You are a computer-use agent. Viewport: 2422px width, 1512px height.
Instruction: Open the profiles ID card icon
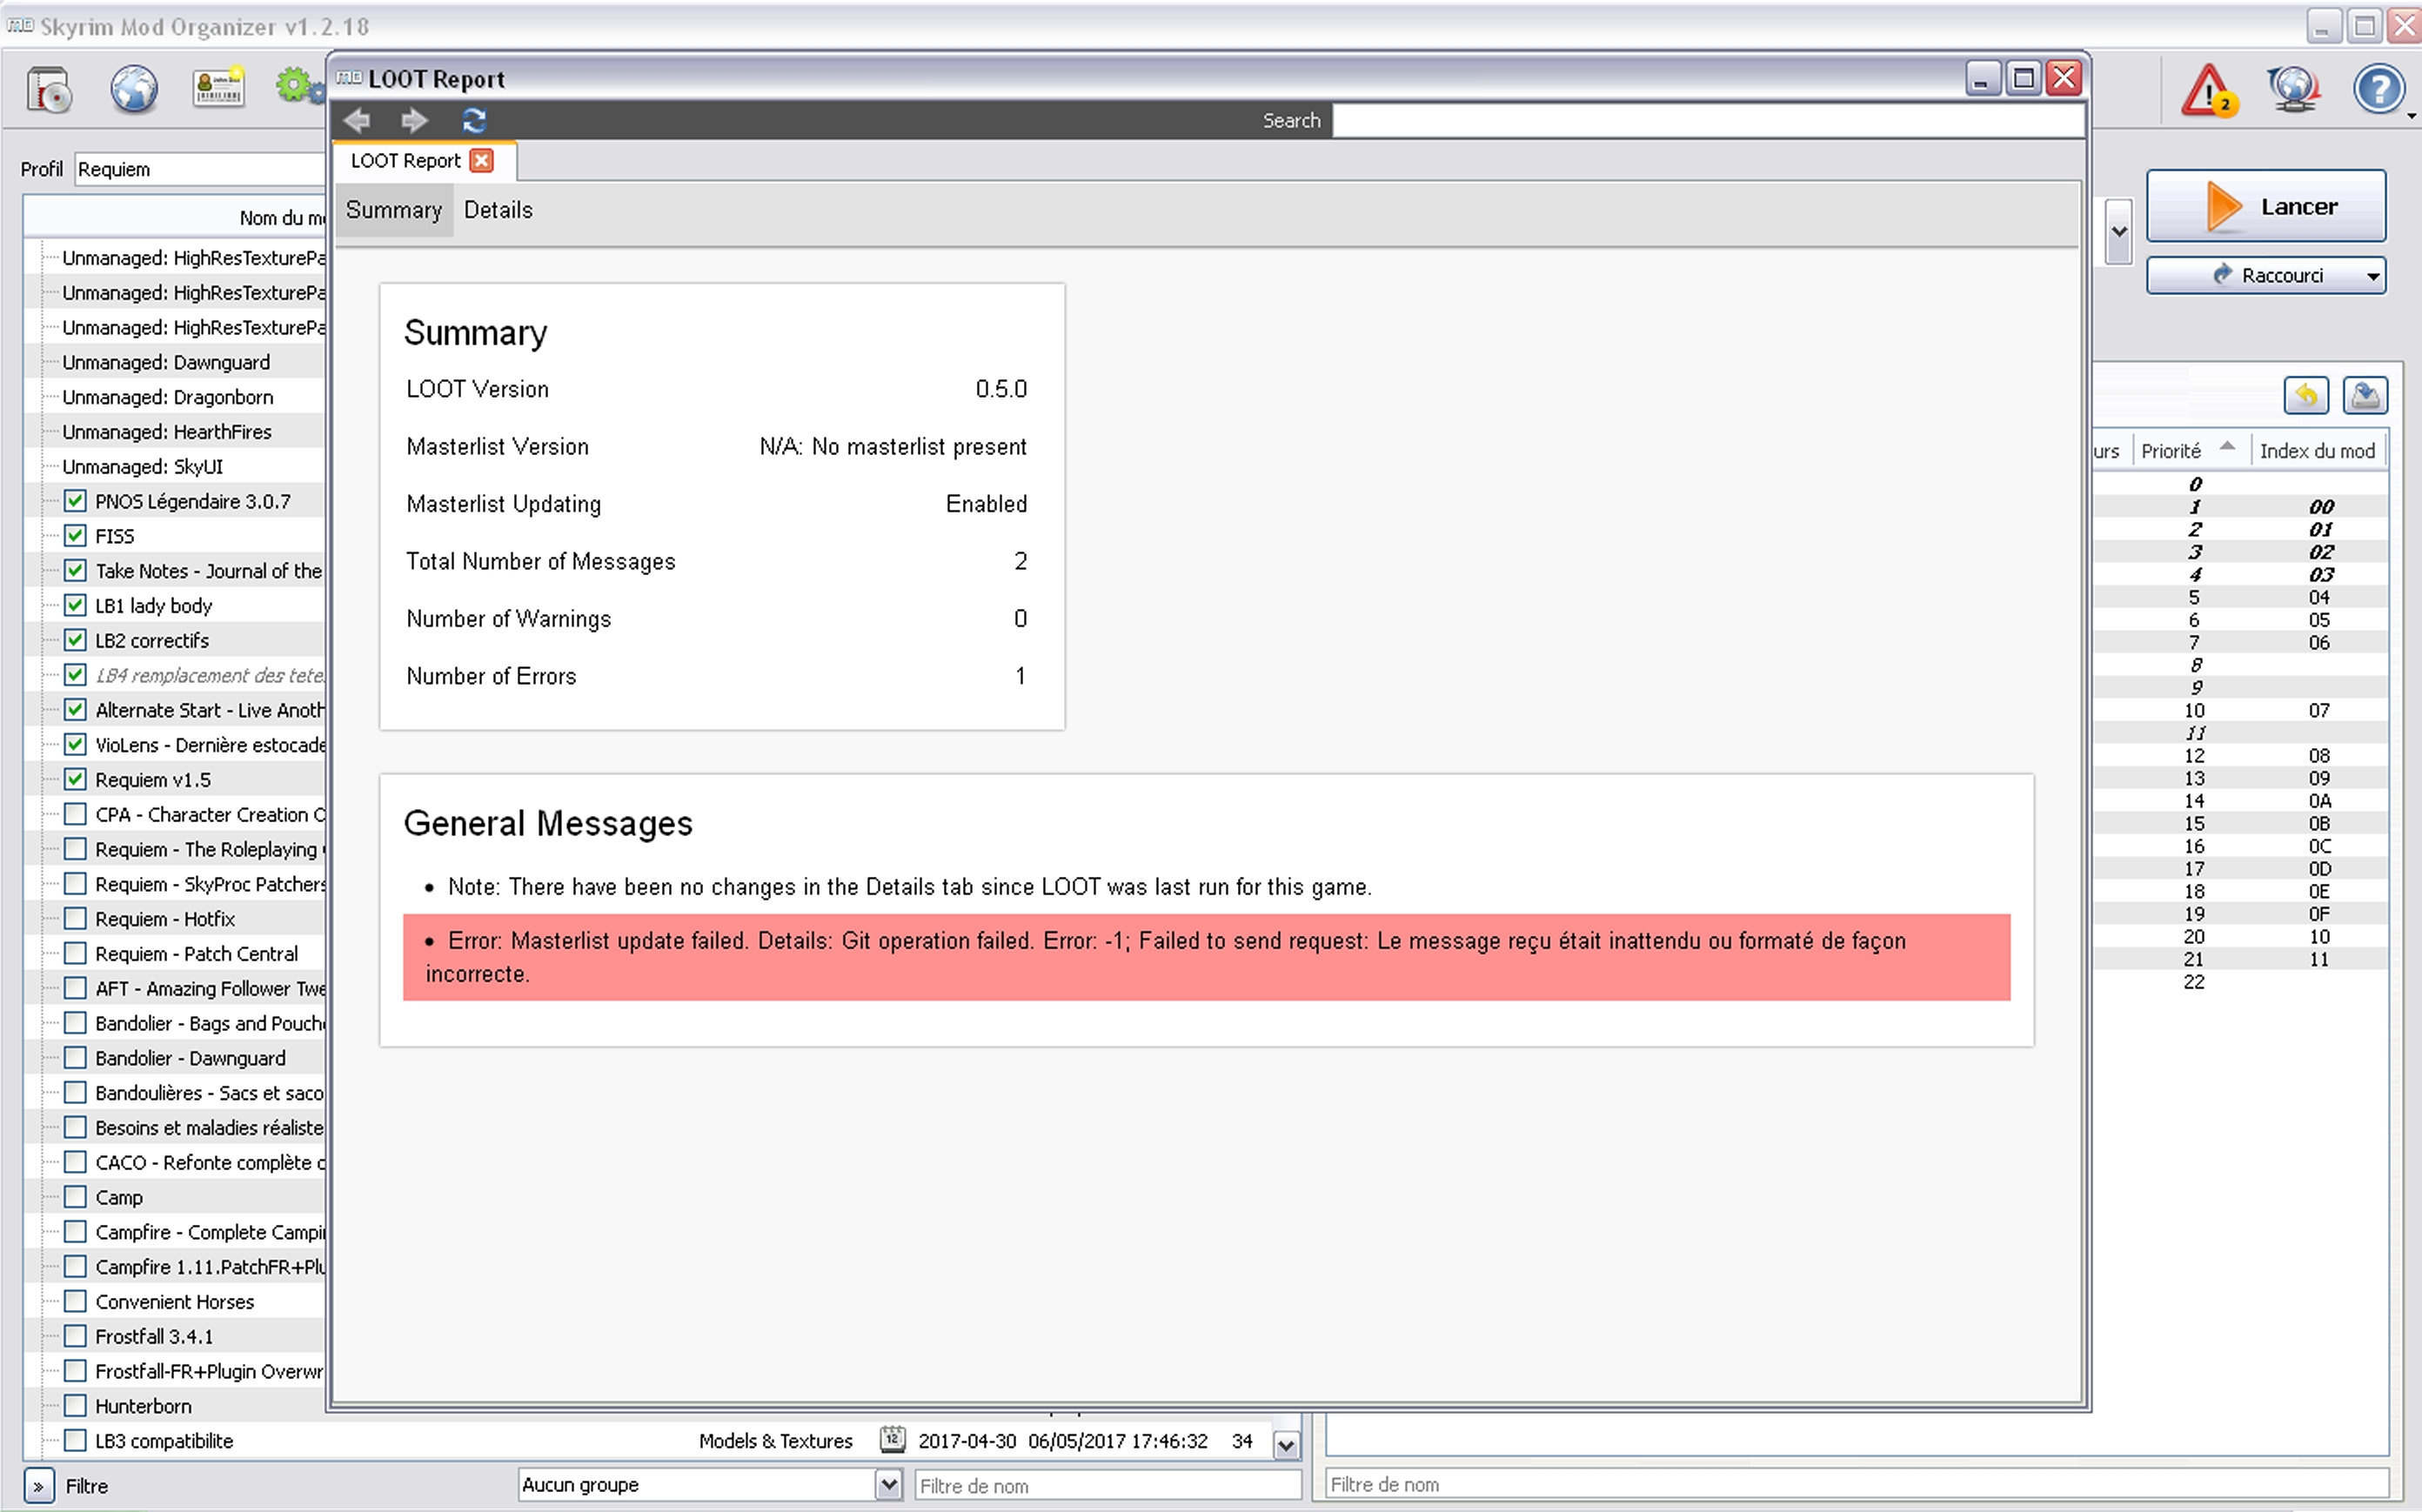218,89
